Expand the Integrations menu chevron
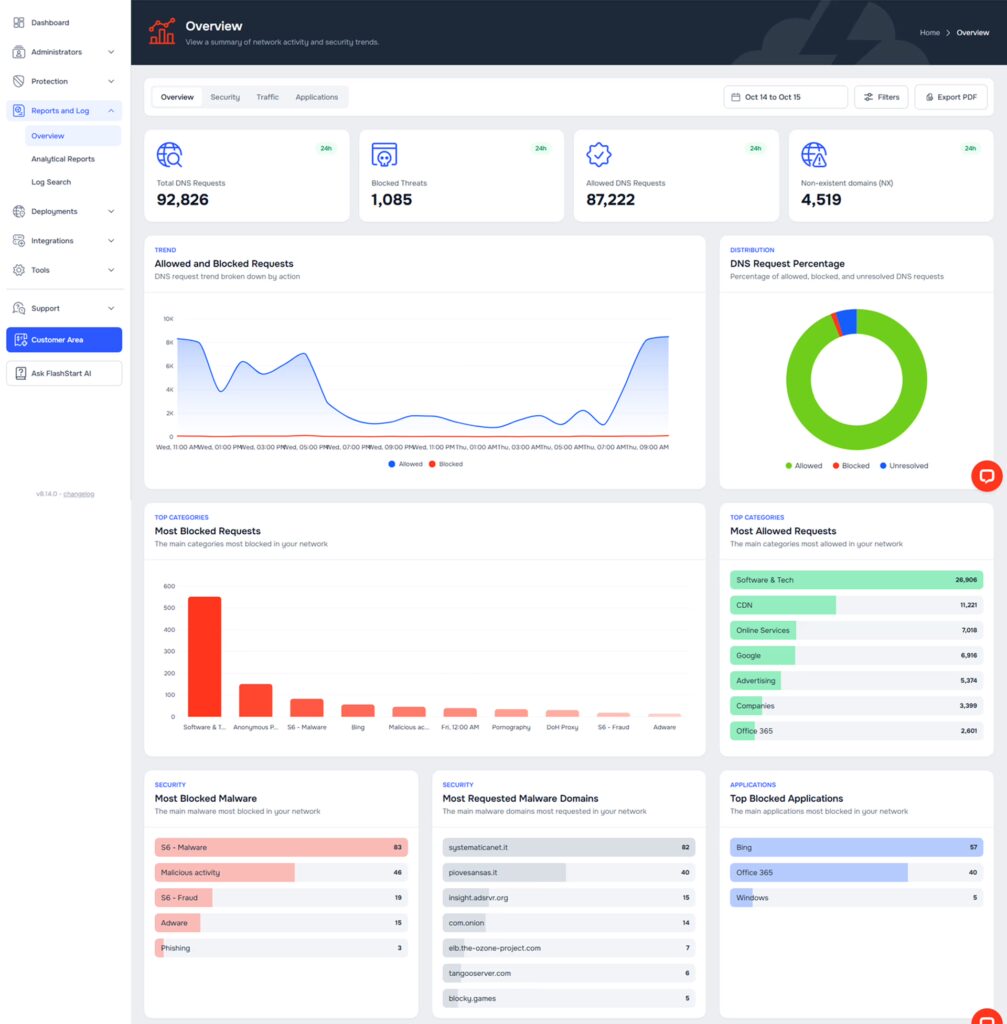Image resolution: width=1007 pixels, height=1024 pixels. [111, 240]
